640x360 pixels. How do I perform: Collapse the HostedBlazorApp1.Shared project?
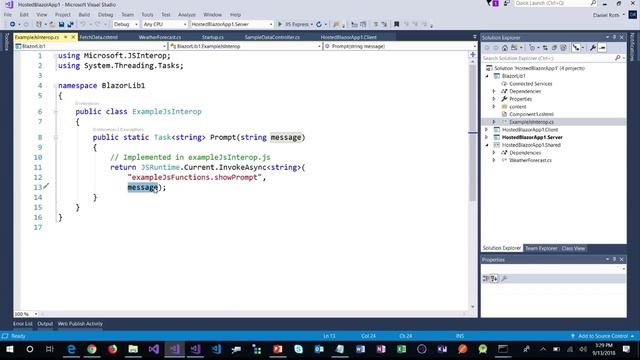[487, 145]
